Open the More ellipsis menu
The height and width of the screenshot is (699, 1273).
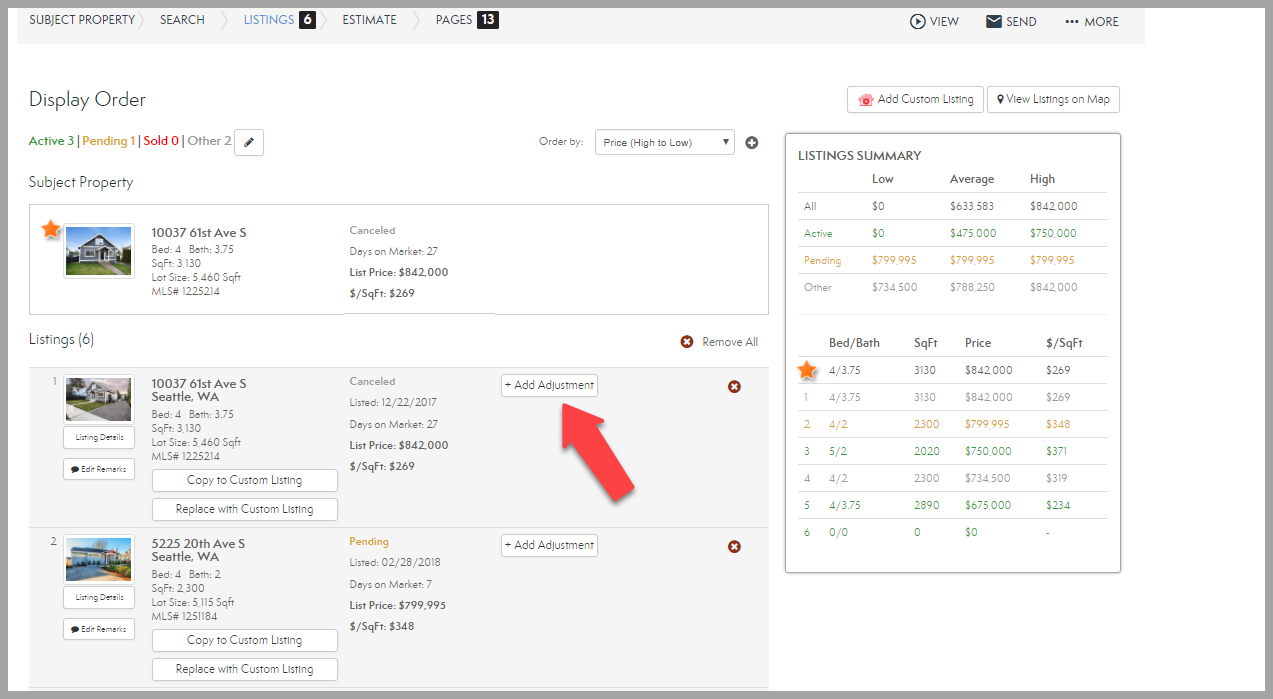(x=1092, y=21)
